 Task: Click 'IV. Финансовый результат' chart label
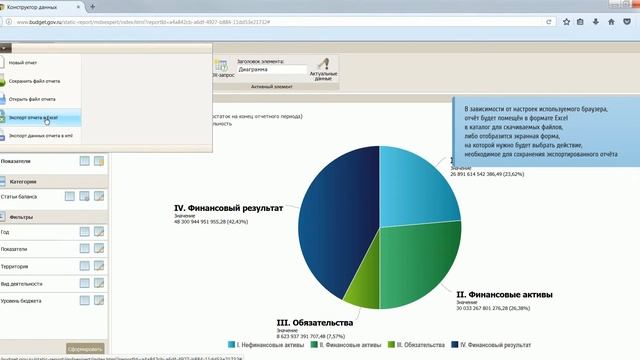pos(229,208)
